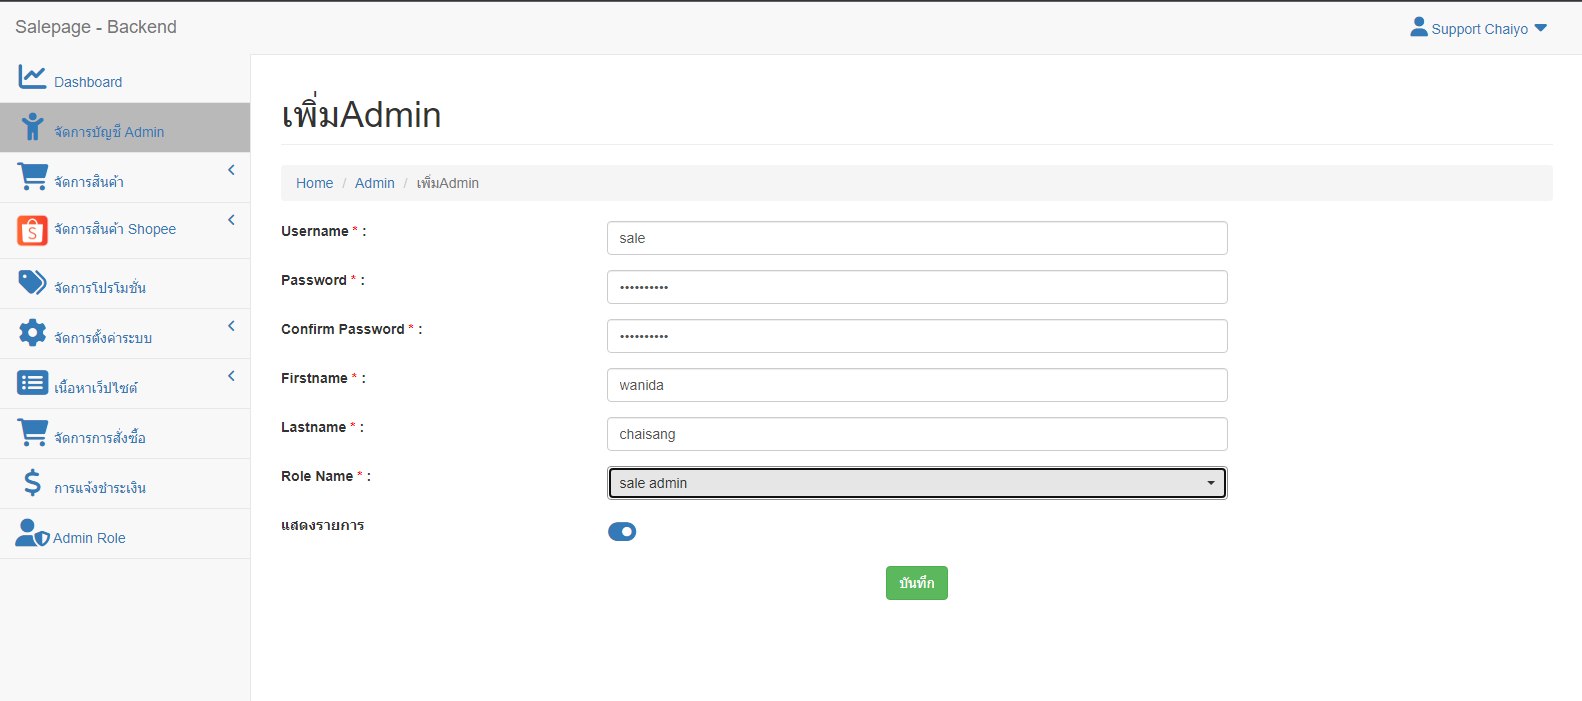Expand the เนื้อหาเว็บไซต์ submenu chevron
1582x701 pixels.
[231, 376]
